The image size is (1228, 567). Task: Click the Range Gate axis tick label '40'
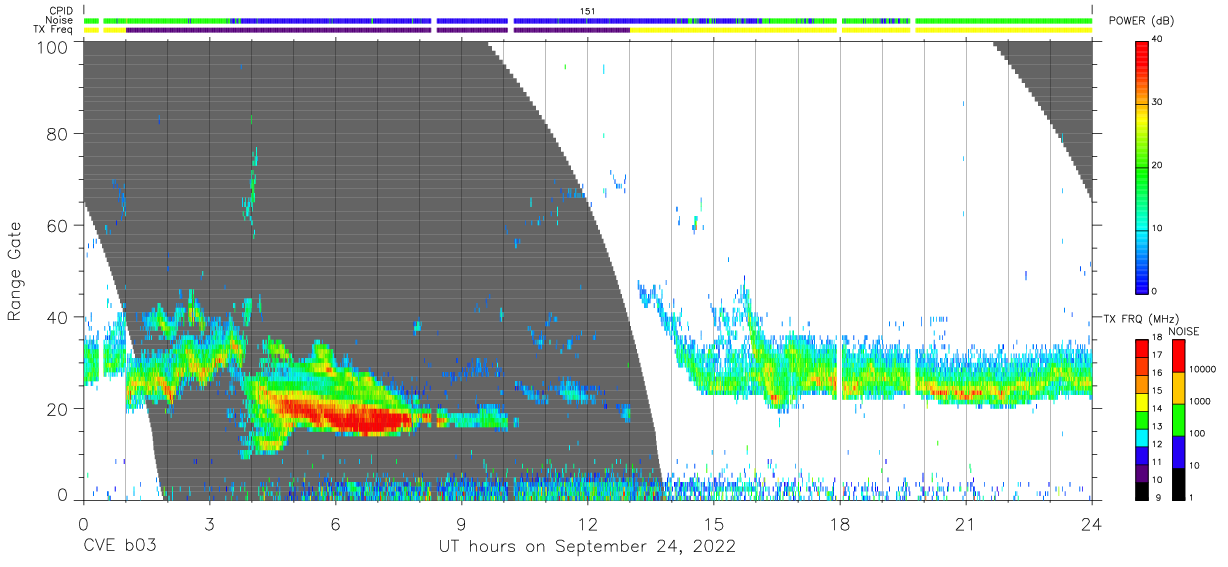(59, 317)
